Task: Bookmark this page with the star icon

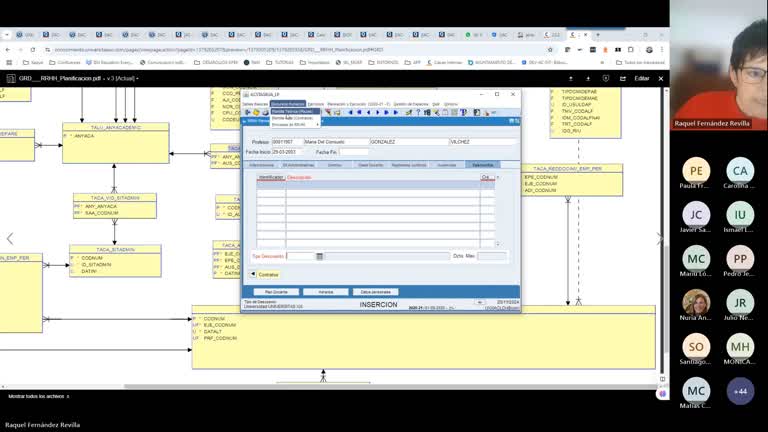Action: coord(550,49)
